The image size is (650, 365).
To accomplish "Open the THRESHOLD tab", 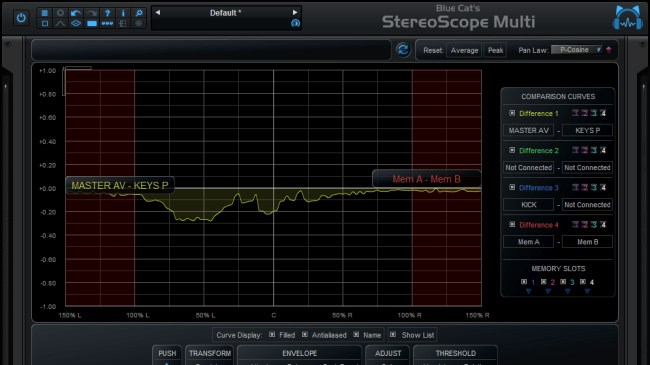I will [456, 354].
